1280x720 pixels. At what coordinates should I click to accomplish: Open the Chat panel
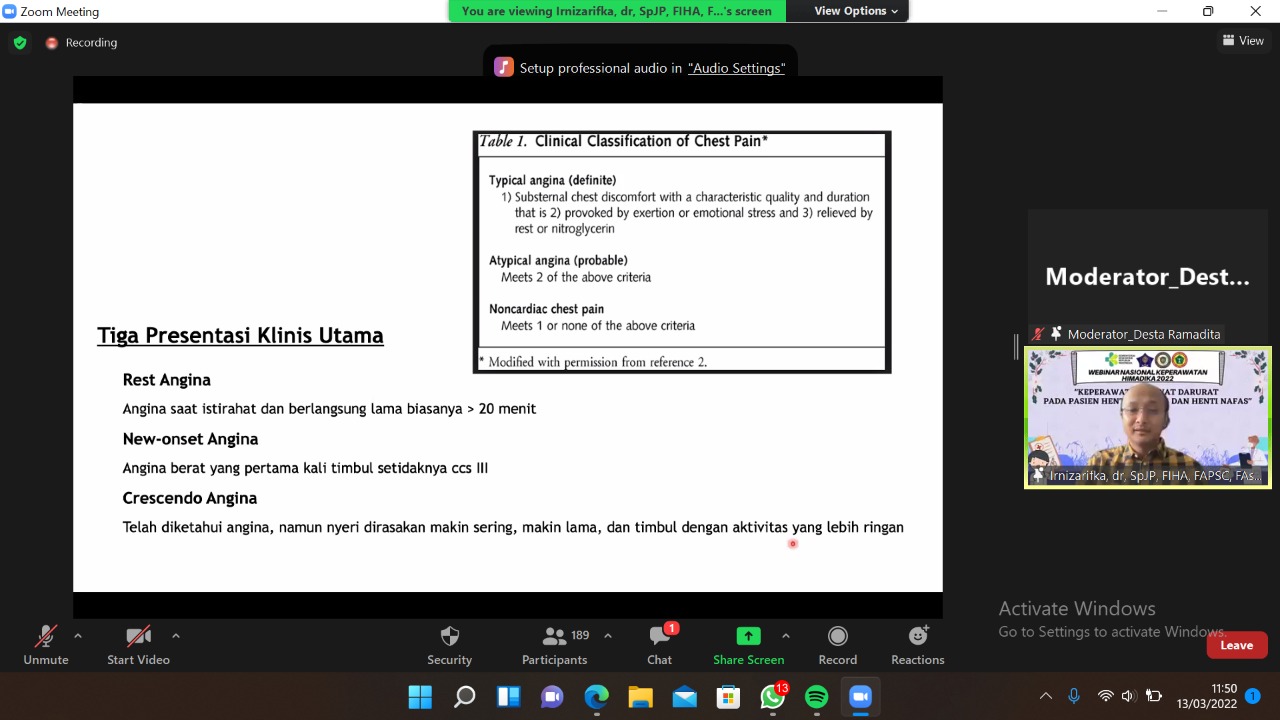pyautogui.click(x=659, y=637)
